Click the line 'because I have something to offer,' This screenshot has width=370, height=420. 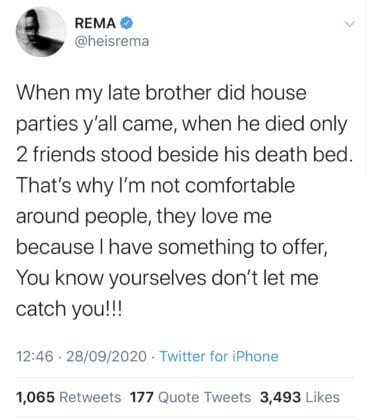(172, 248)
